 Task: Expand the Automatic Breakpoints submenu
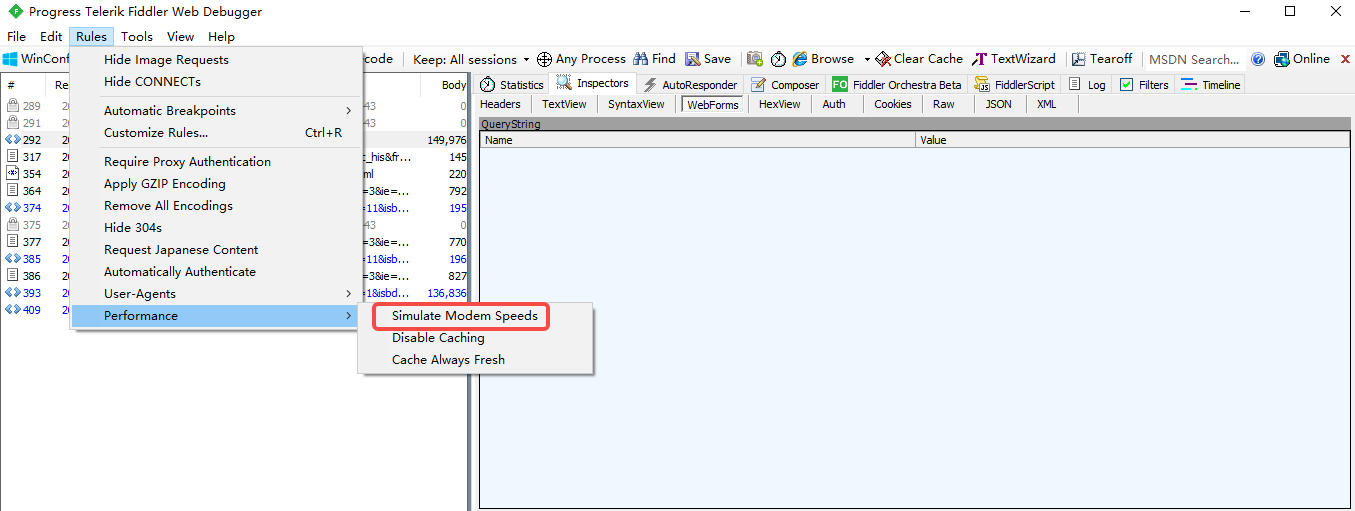tap(215, 110)
